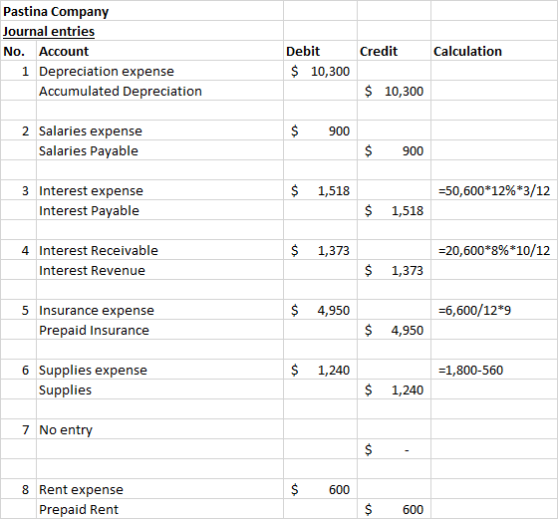Select the Insurance expense cell
This screenshot has width=560, height=519.
coord(160,310)
